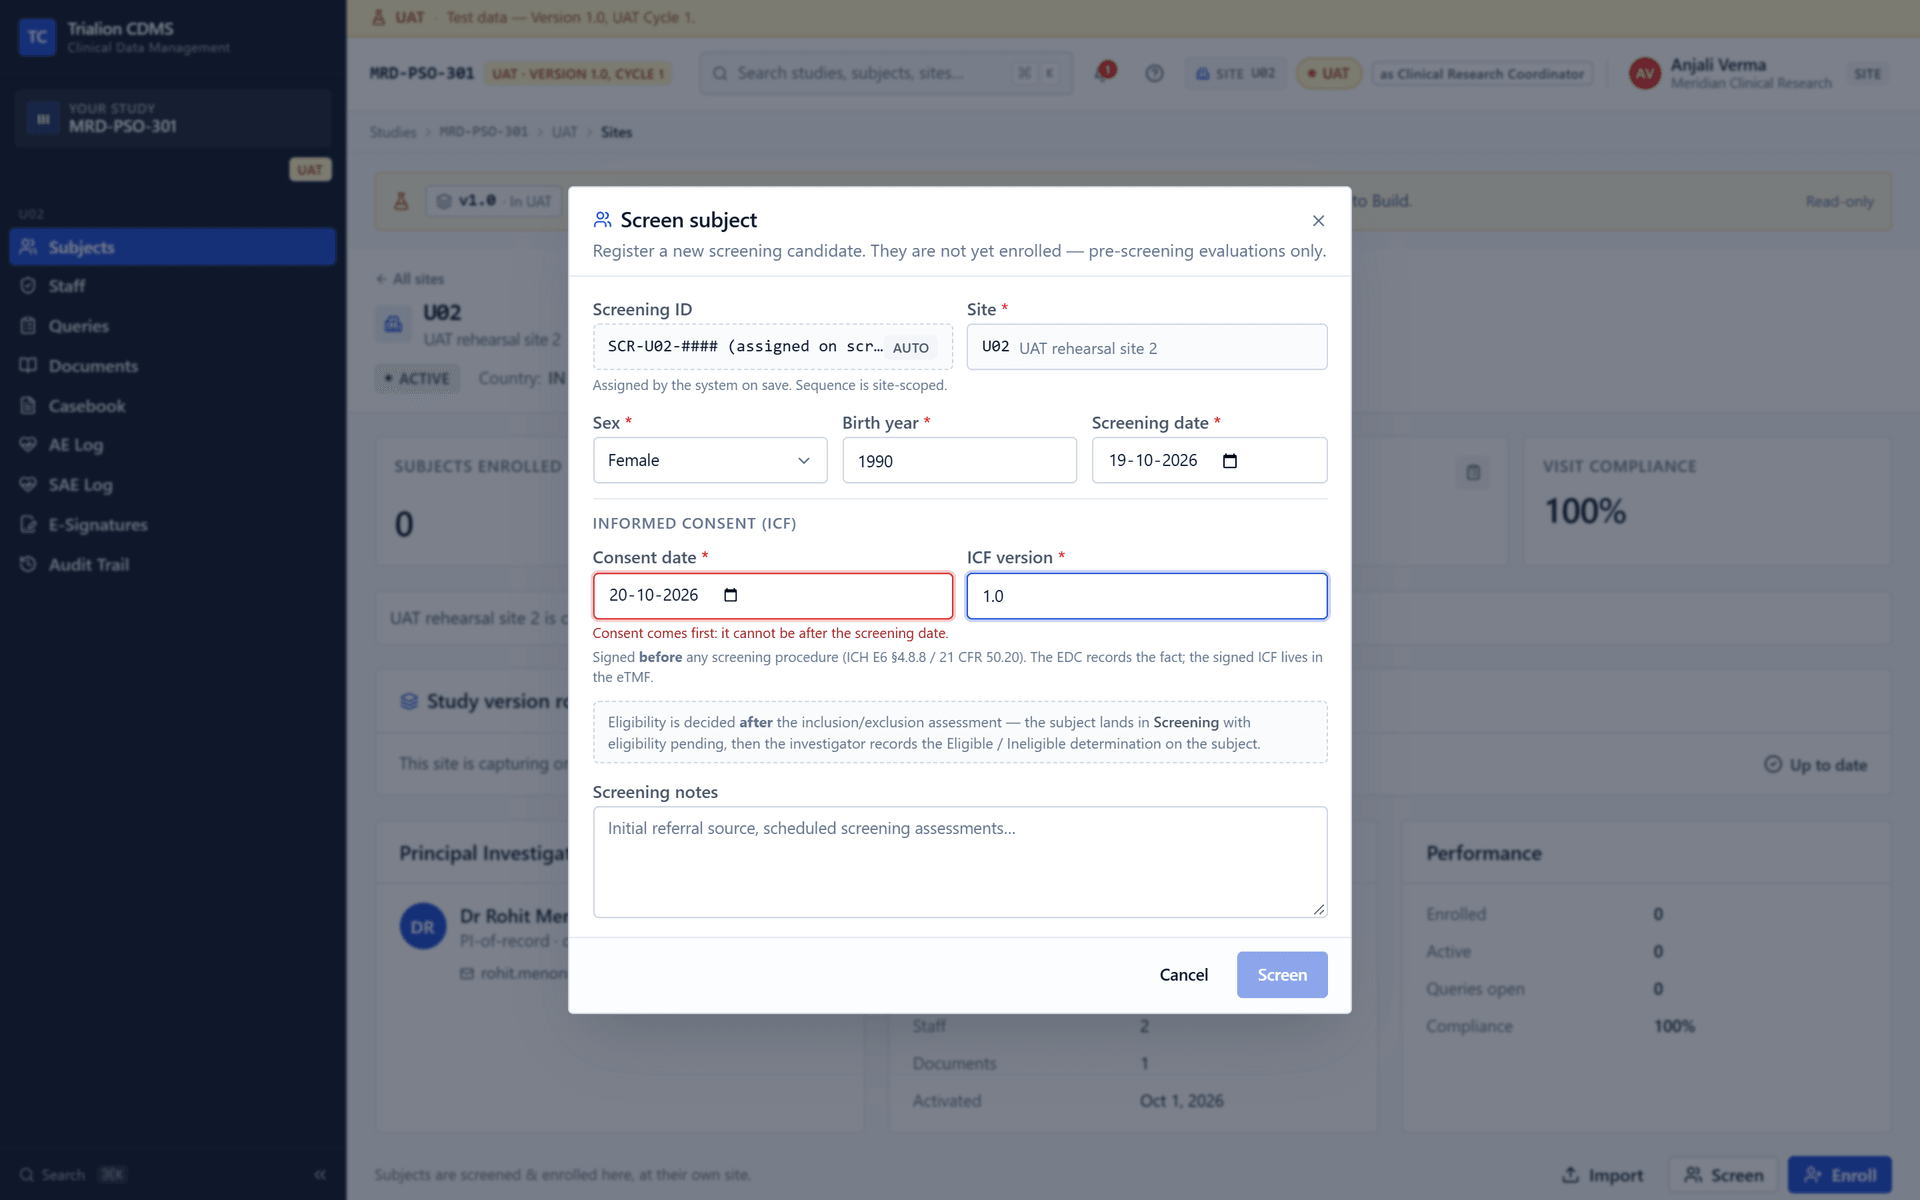Click the AV user avatar
The width and height of the screenshot is (1920, 1200).
click(x=1644, y=73)
